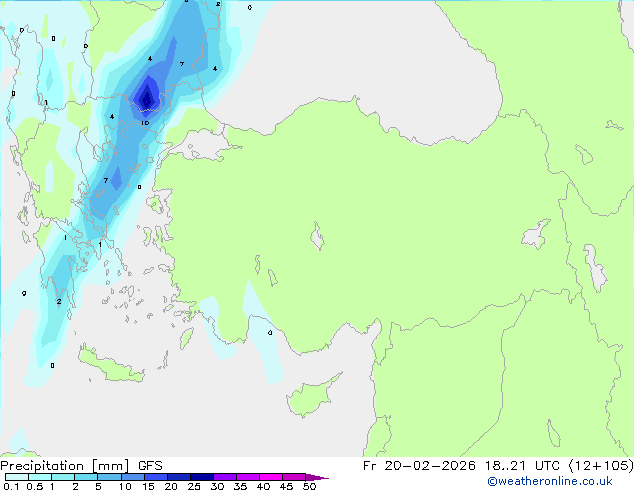Click the '(12+105)' forecast run text
The image size is (634, 490).
(x=601, y=466)
